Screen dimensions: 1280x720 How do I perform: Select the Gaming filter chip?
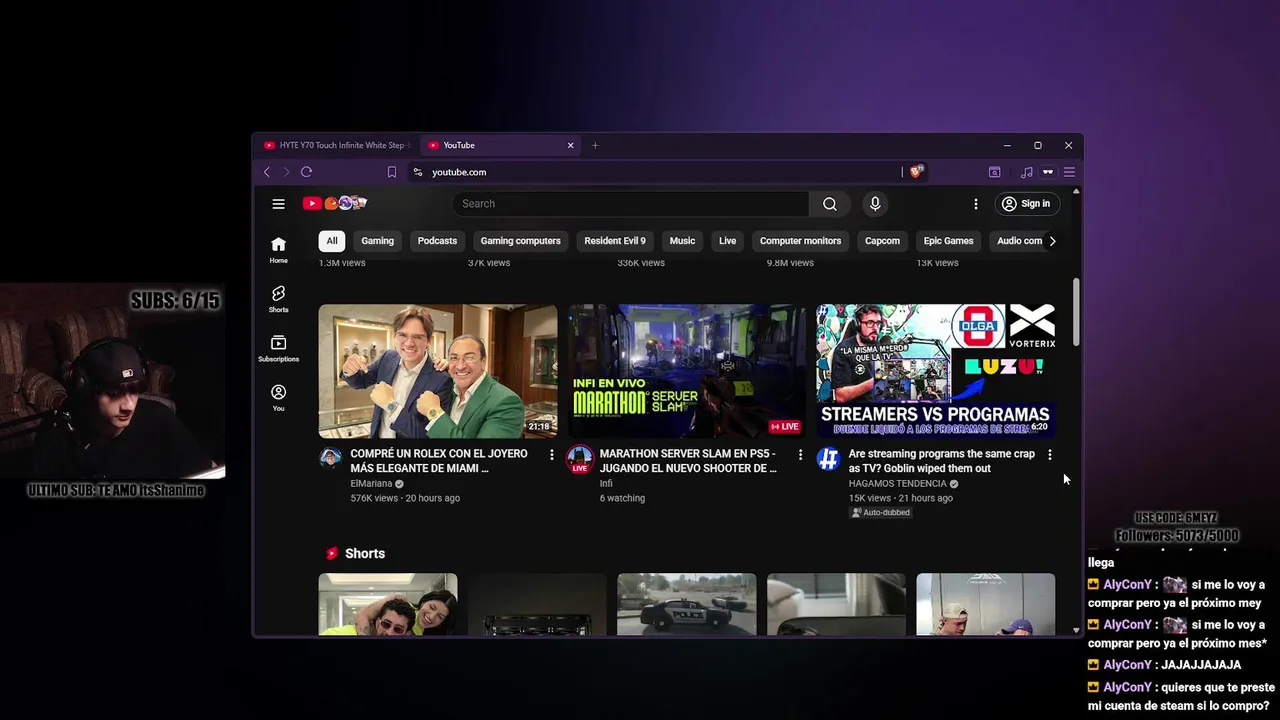click(377, 241)
